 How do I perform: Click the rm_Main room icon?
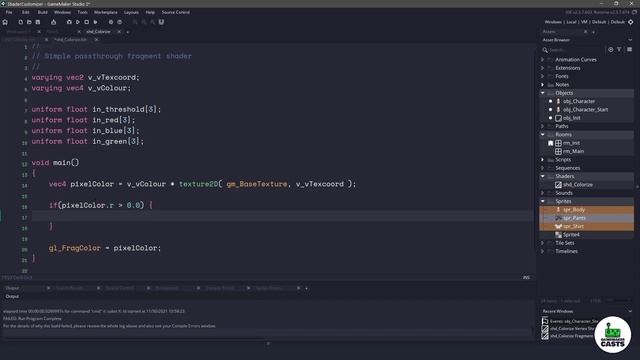558,151
